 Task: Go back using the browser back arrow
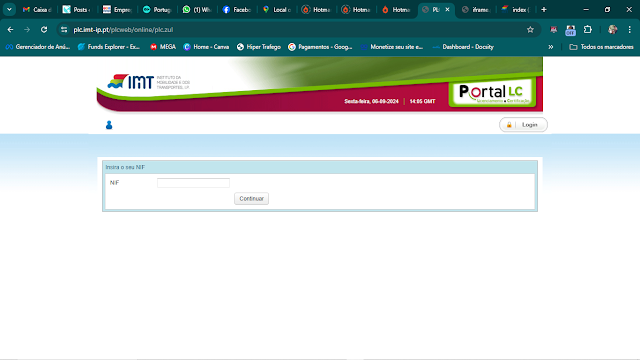[x=10, y=29]
